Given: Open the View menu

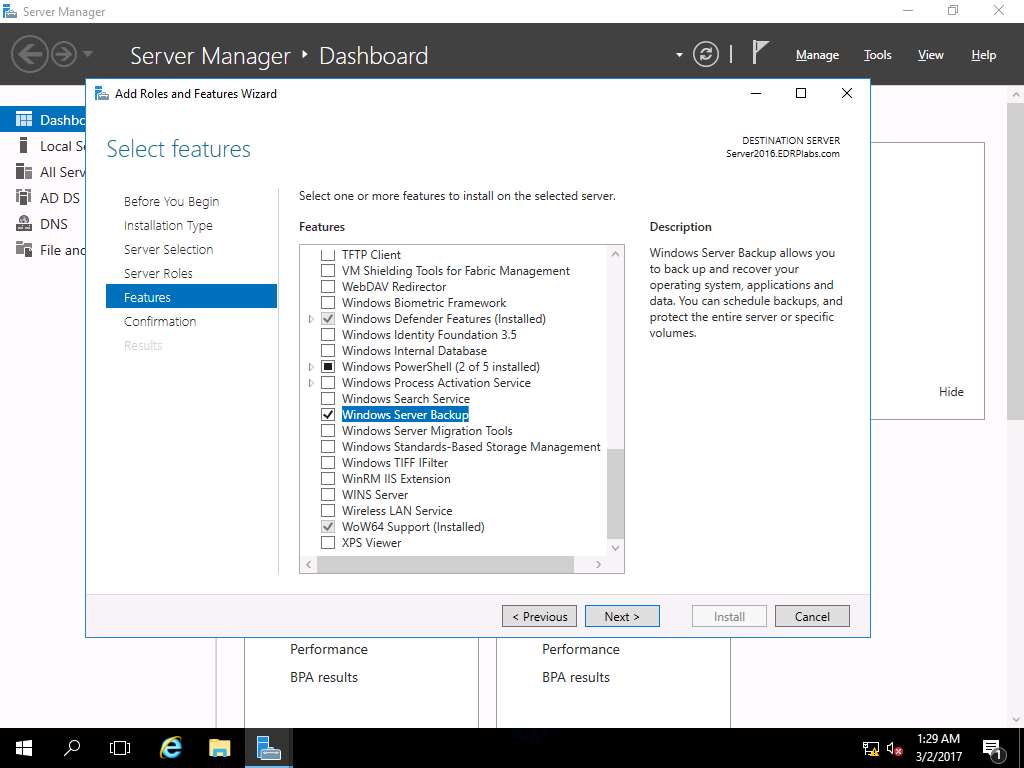Looking at the screenshot, I should [x=931, y=55].
